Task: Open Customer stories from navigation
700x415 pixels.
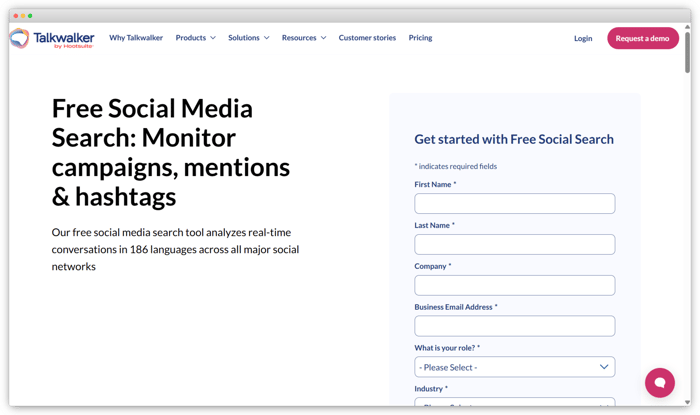Action: click(x=367, y=38)
